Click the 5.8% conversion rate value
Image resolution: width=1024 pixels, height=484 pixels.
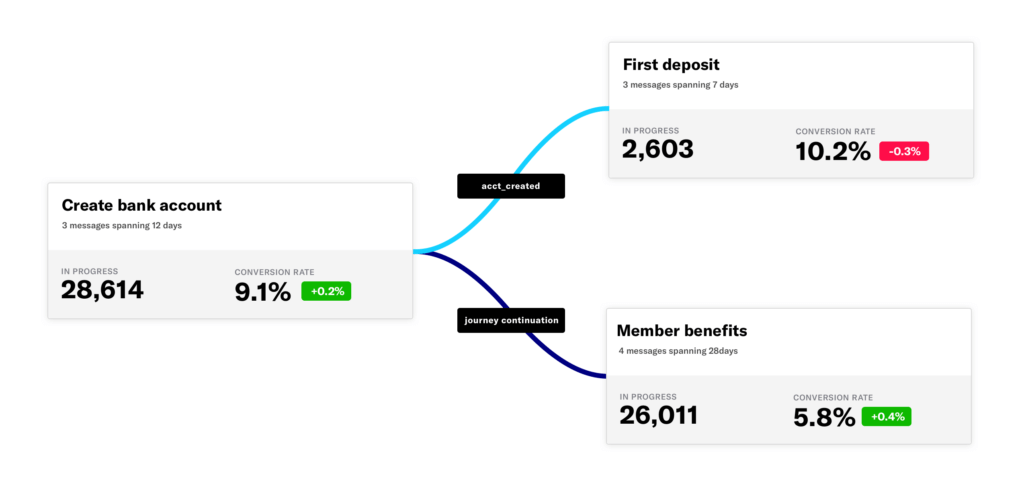pos(824,416)
